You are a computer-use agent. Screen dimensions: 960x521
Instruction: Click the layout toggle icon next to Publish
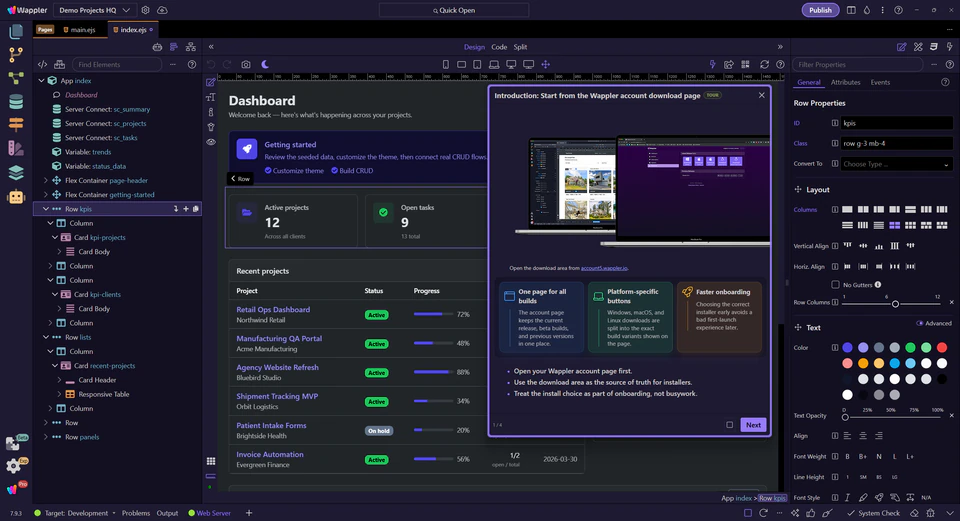point(851,10)
